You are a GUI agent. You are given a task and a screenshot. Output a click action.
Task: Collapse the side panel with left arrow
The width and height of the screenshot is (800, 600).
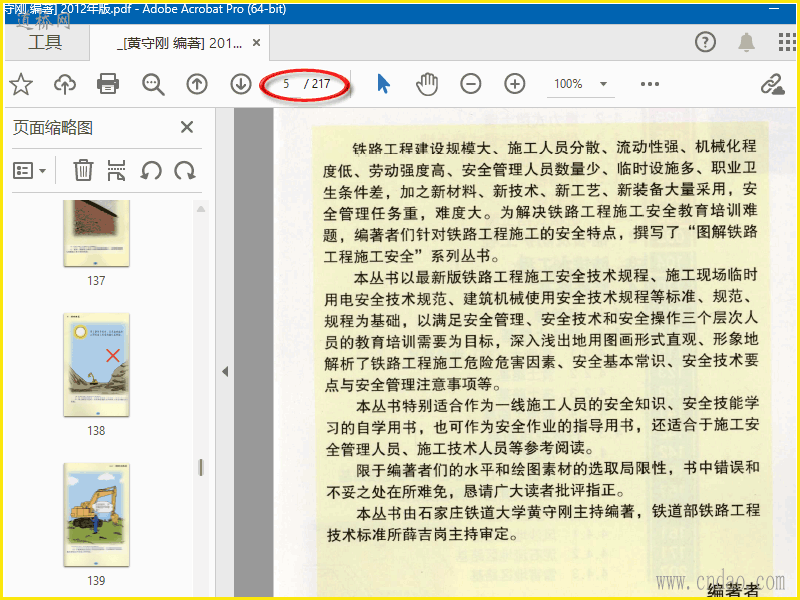pyautogui.click(x=225, y=371)
